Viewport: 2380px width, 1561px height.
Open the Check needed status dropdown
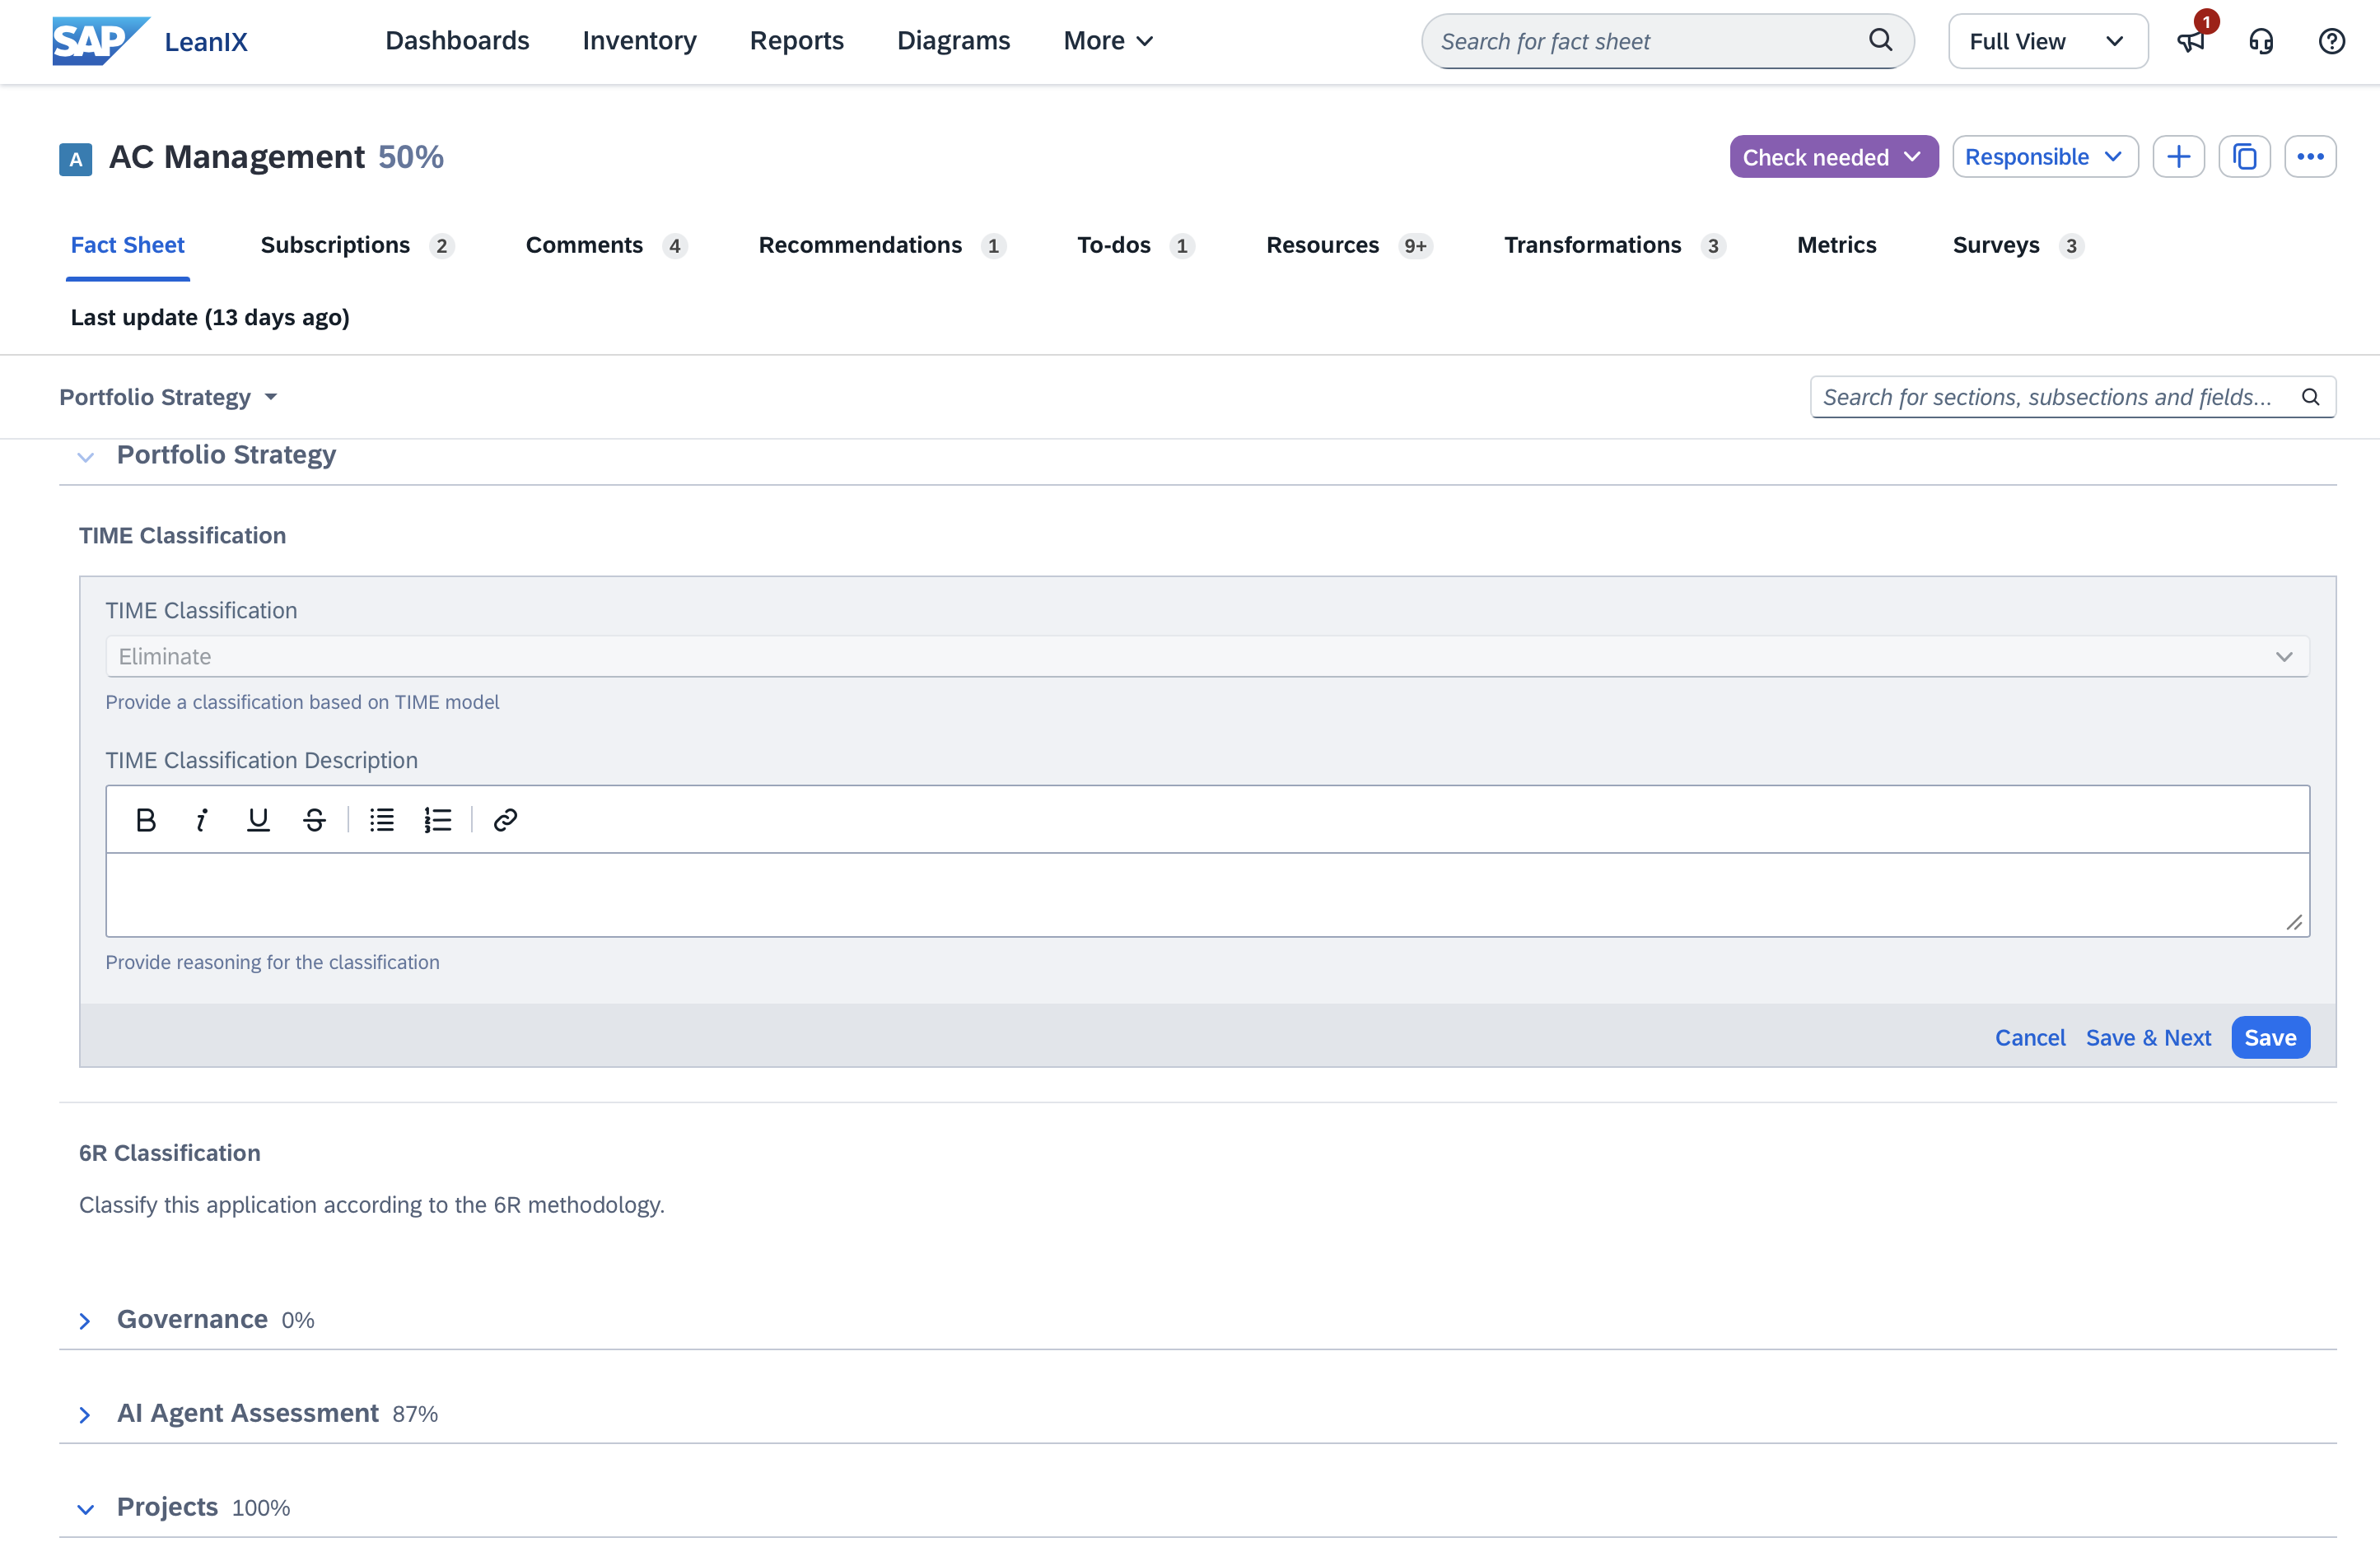coord(1833,157)
